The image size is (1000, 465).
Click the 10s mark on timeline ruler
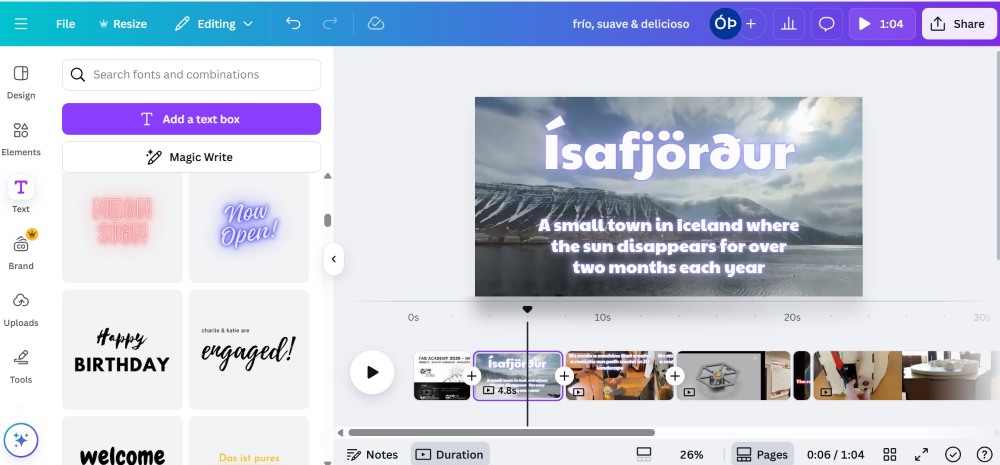[603, 317]
